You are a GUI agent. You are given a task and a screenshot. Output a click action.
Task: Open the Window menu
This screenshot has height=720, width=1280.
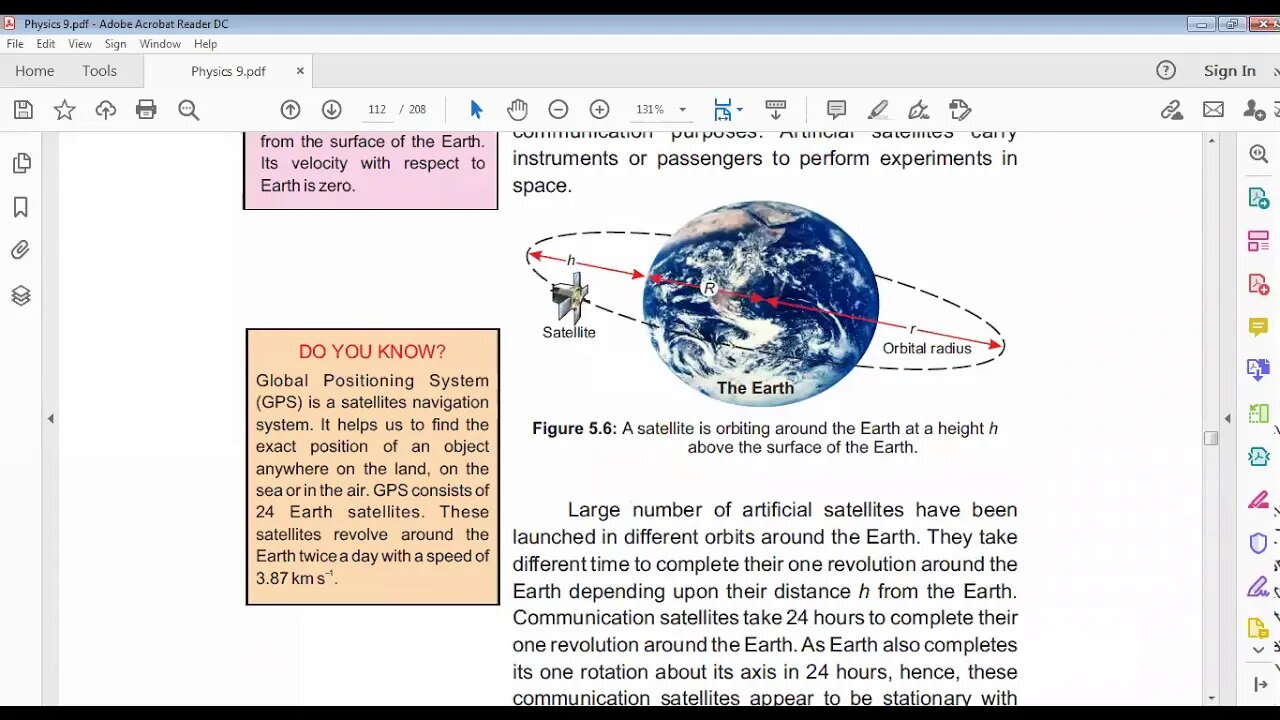tap(160, 44)
